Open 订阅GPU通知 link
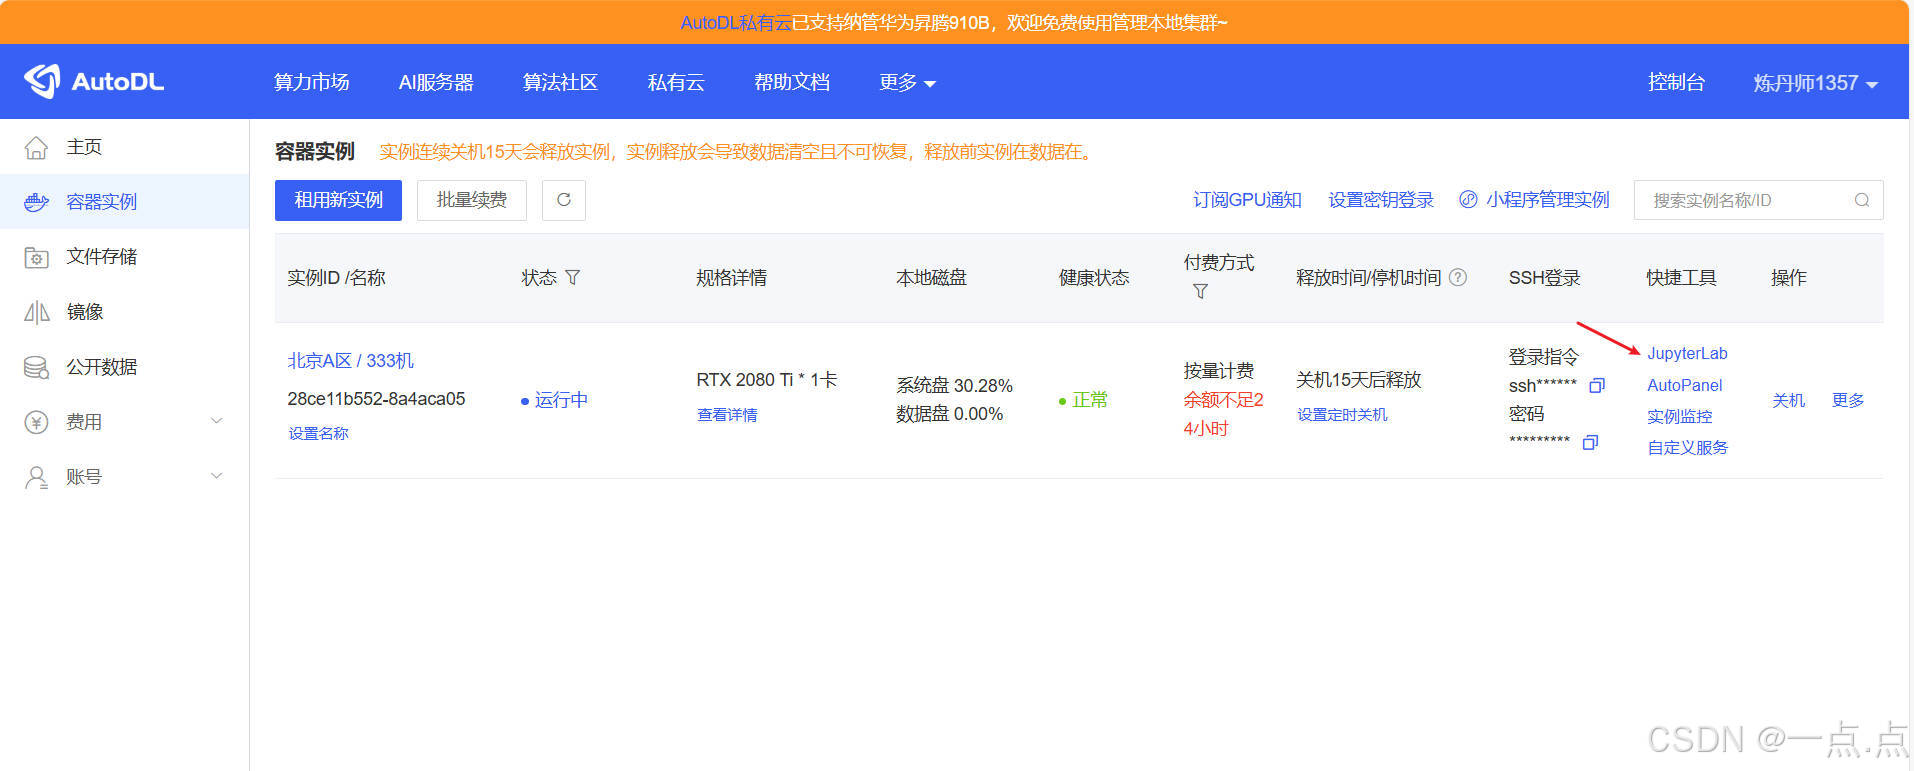Image resolution: width=1914 pixels, height=771 pixels. [1247, 200]
